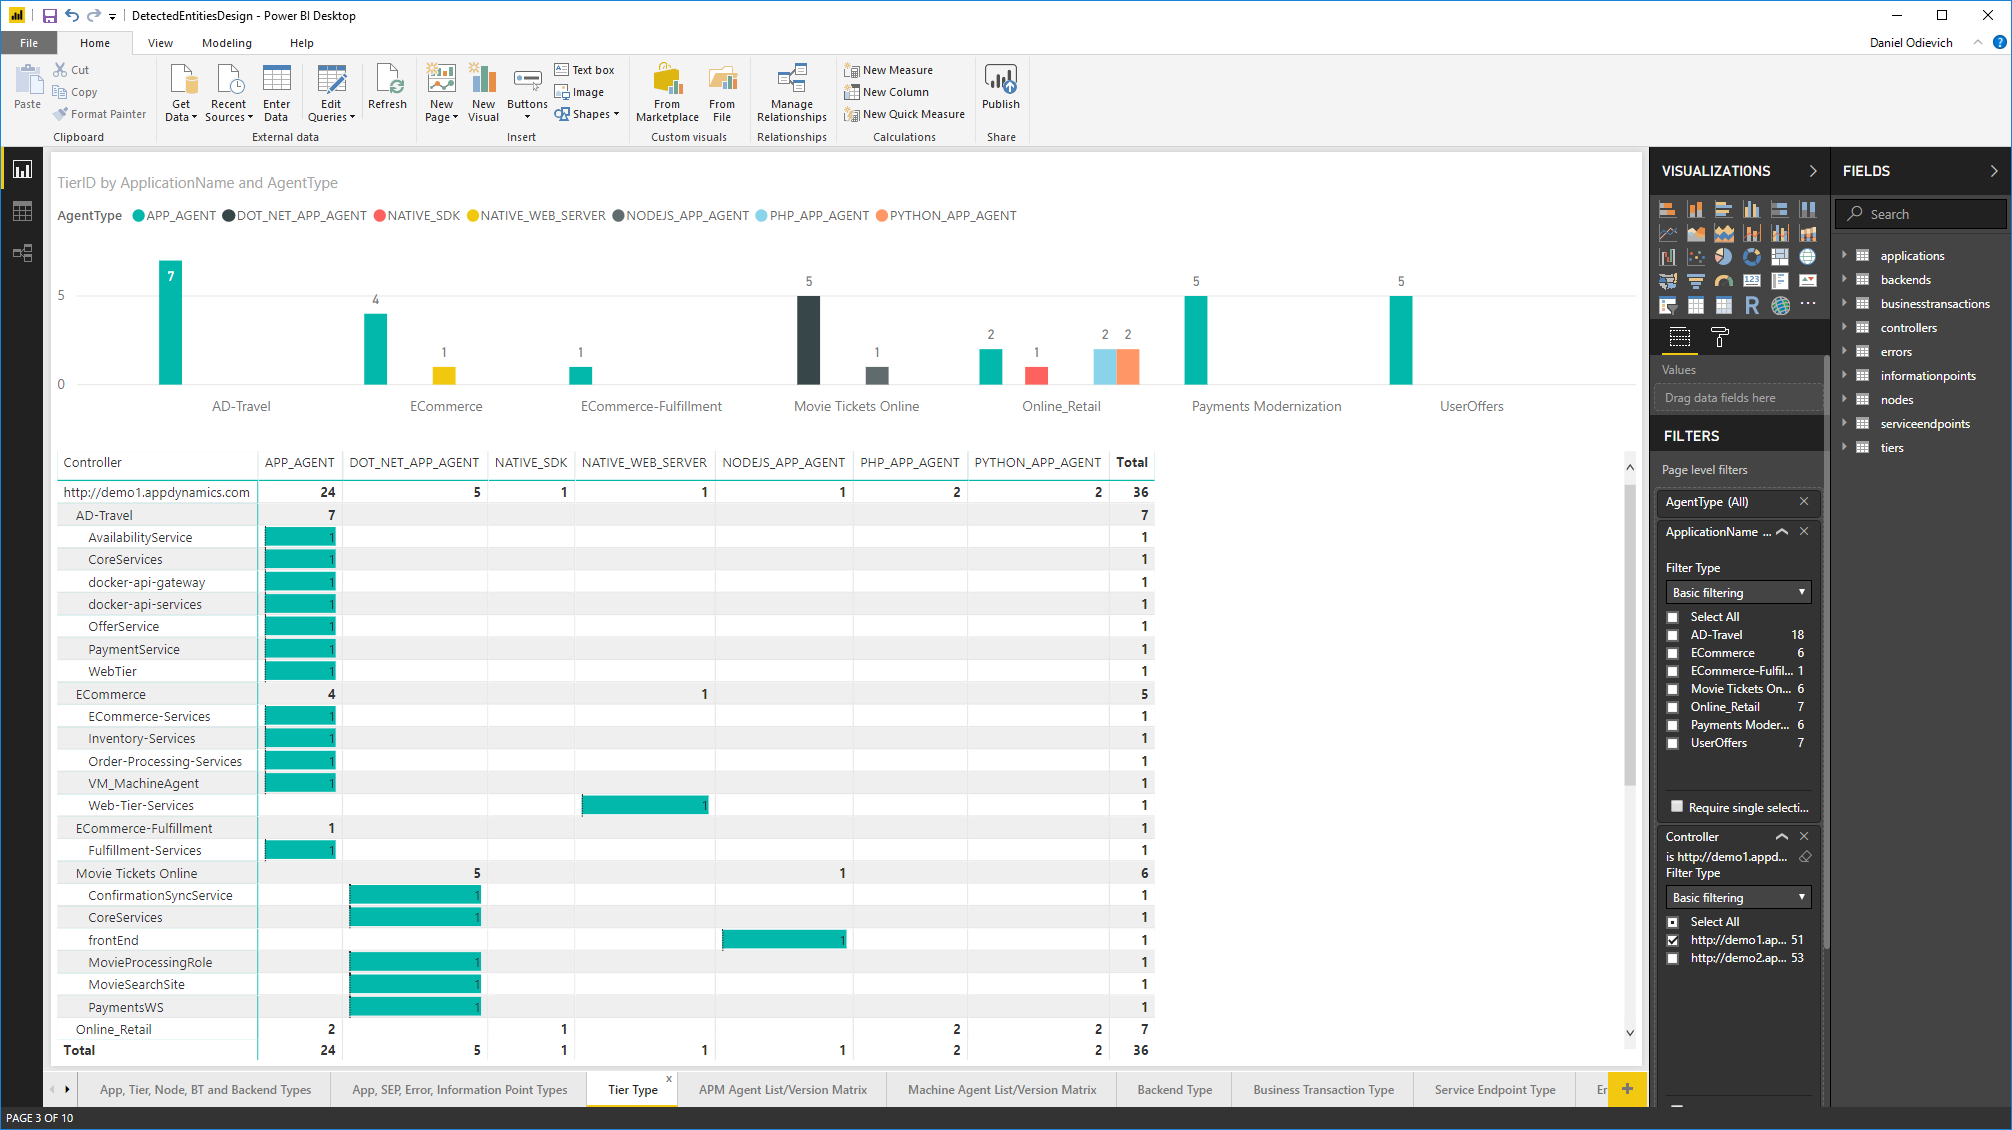Select the donut chart visualization
2012x1130 pixels.
point(1751,257)
